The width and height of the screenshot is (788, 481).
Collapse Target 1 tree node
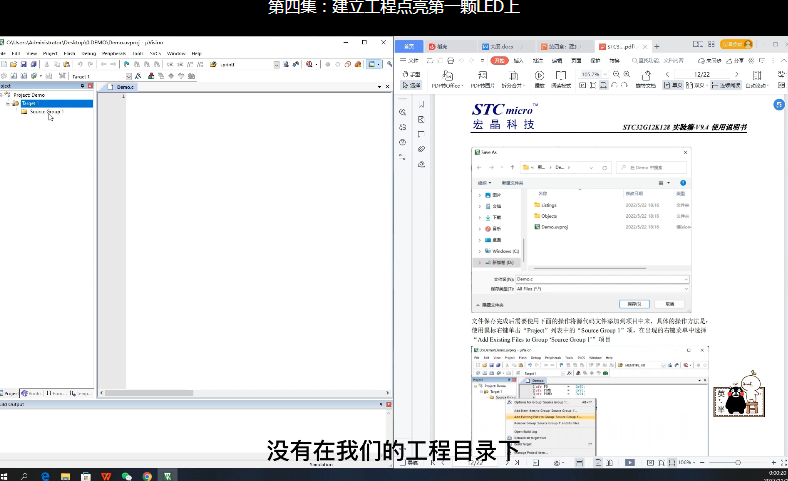tap(8, 103)
